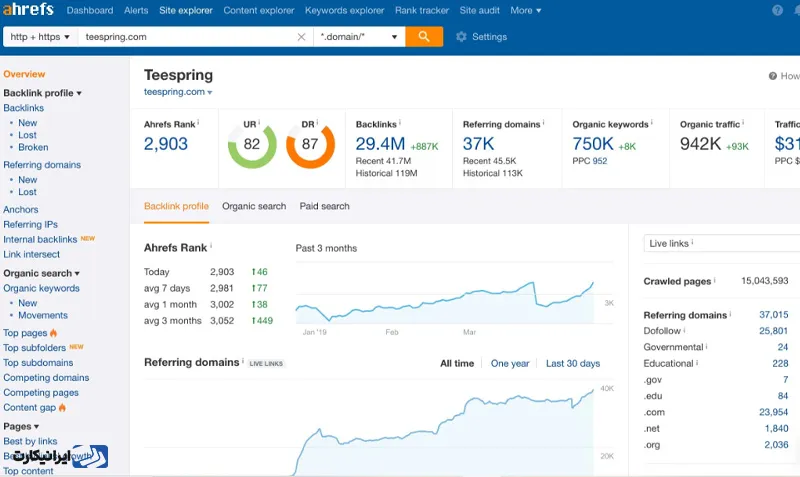Open the http + https protocol dropdown
The height and width of the screenshot is (477, 800).
tap(40, 37)
